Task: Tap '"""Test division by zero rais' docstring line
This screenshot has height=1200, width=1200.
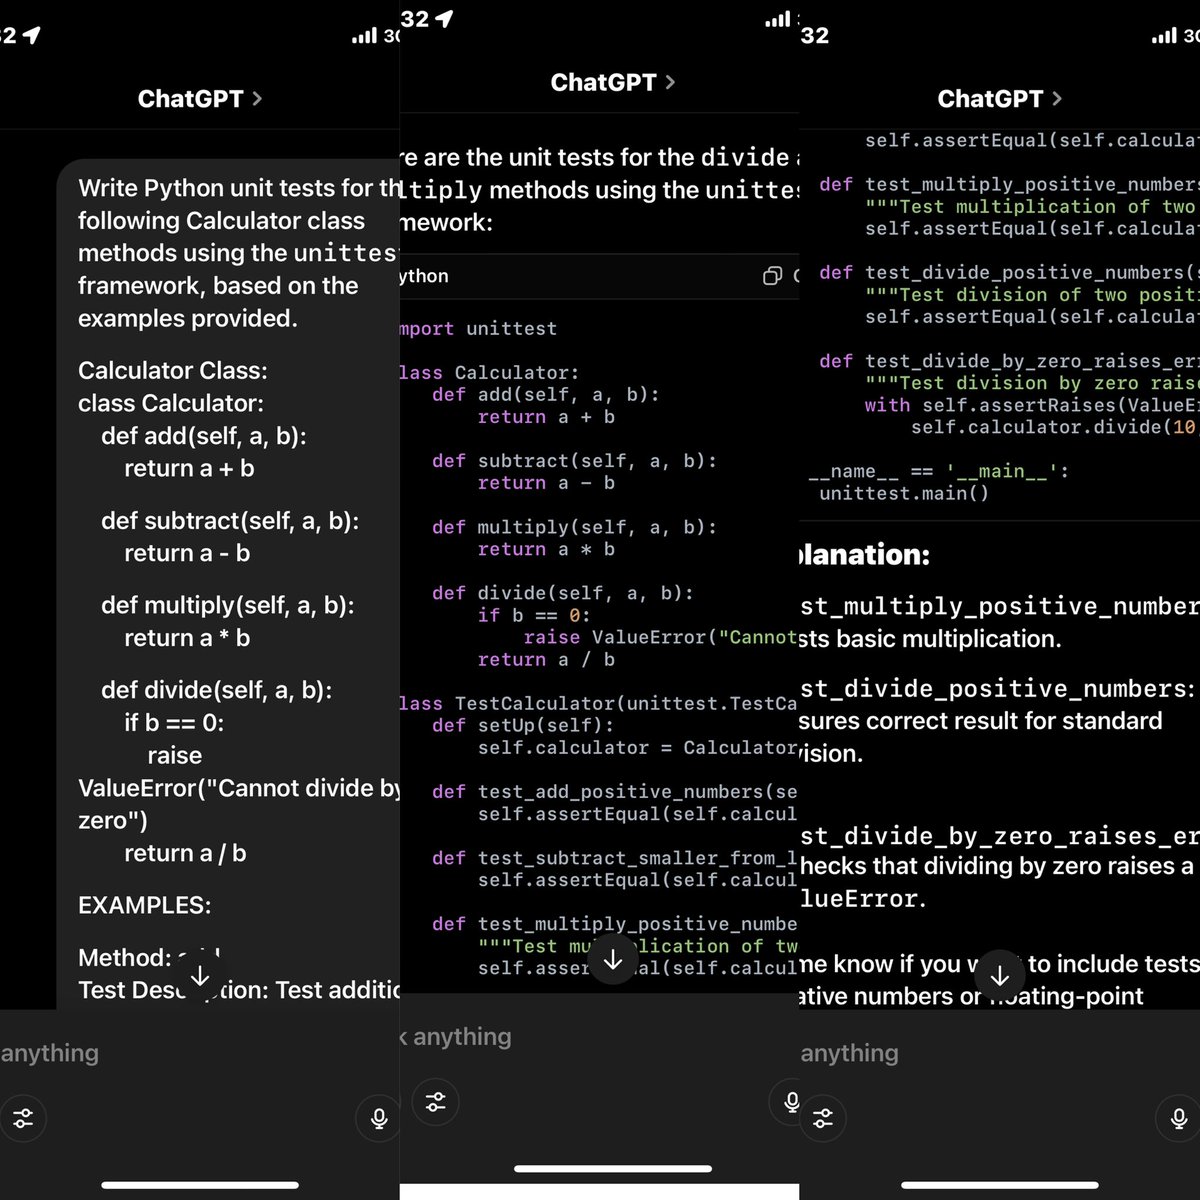Action: pyautogui.click(x=1032, y=383)
